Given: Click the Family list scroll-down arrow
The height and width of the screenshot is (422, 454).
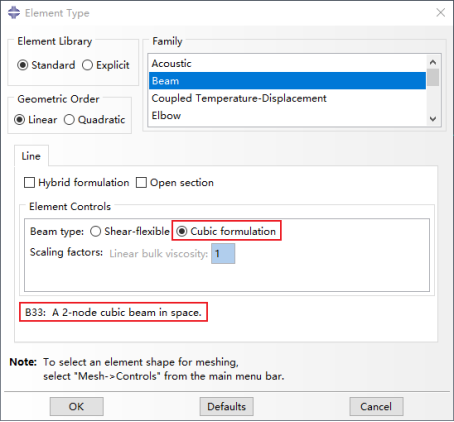Looking at the screenshot, I should [433, 119].
